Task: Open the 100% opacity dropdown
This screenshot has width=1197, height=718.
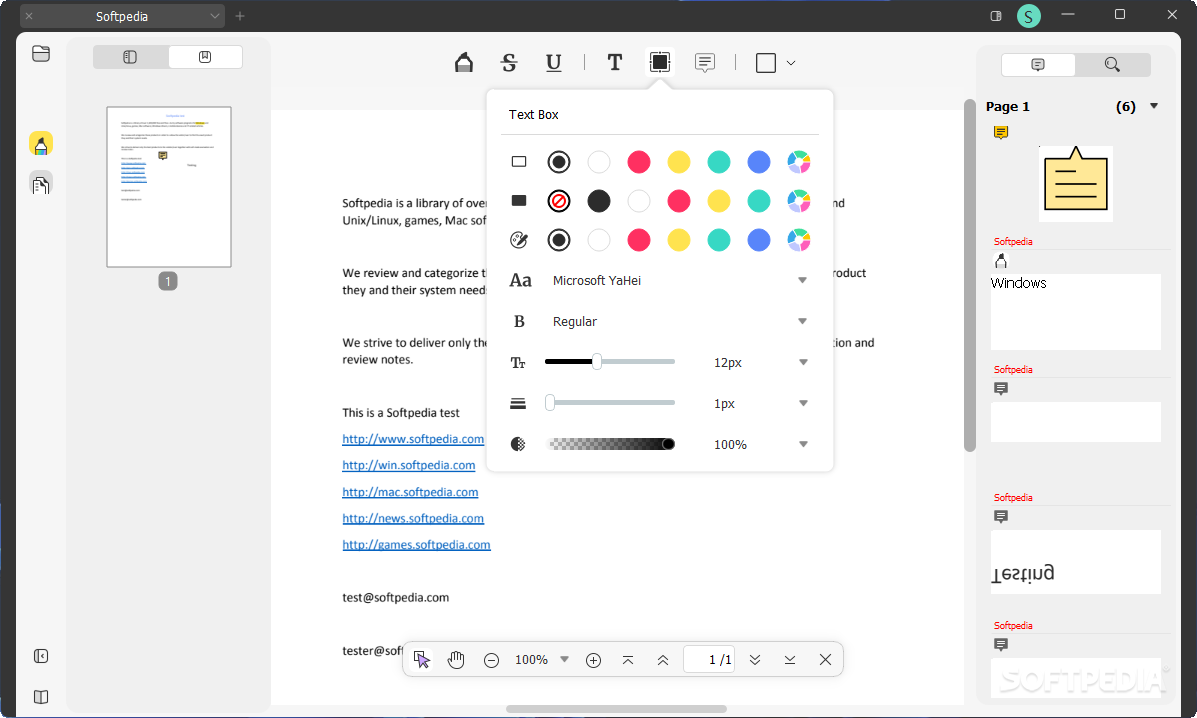Action: coord(803,444)
